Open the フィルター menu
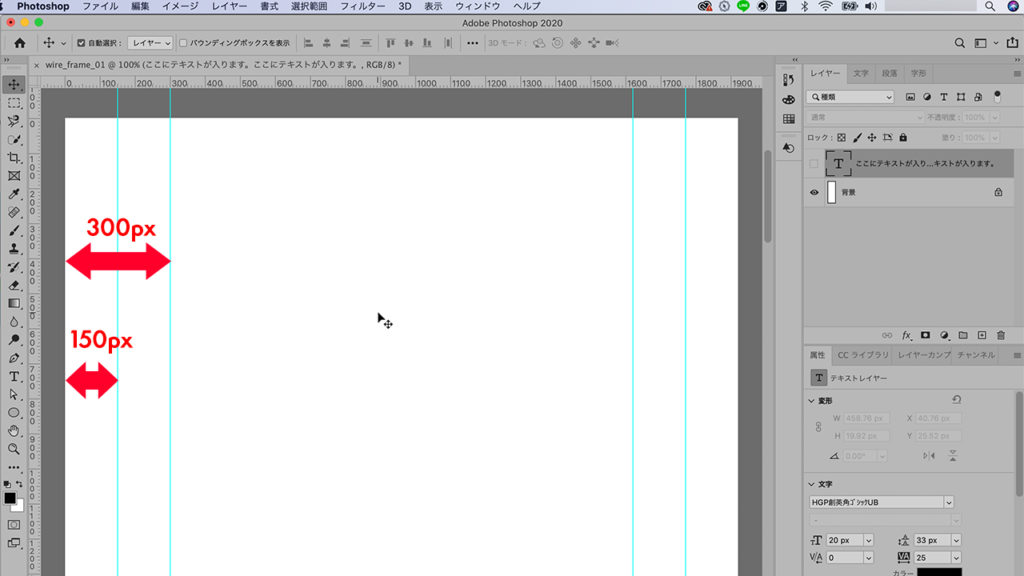 [362, 7]
